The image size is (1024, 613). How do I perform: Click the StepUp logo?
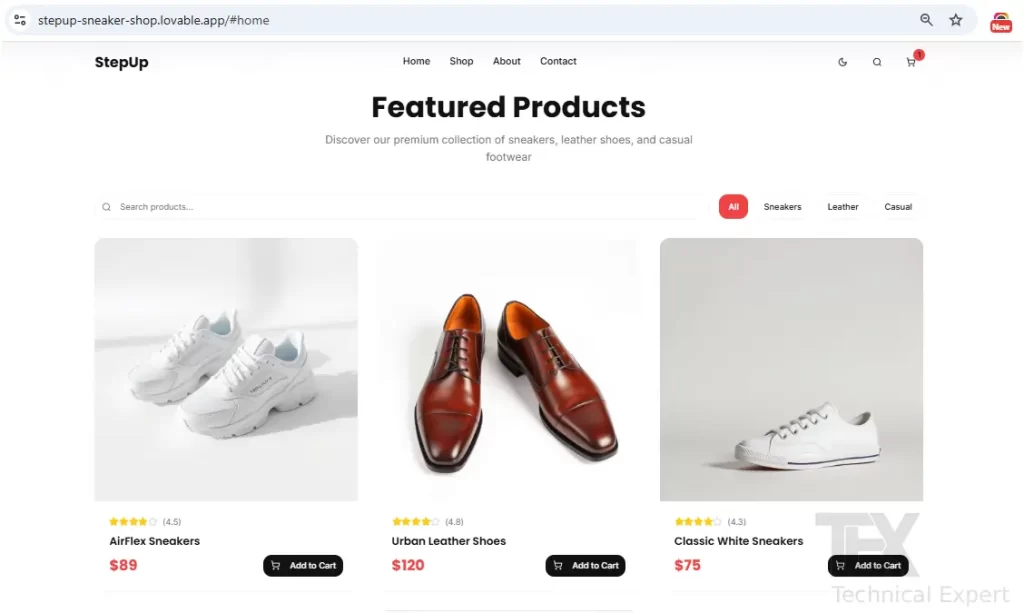tap(120, 62)
